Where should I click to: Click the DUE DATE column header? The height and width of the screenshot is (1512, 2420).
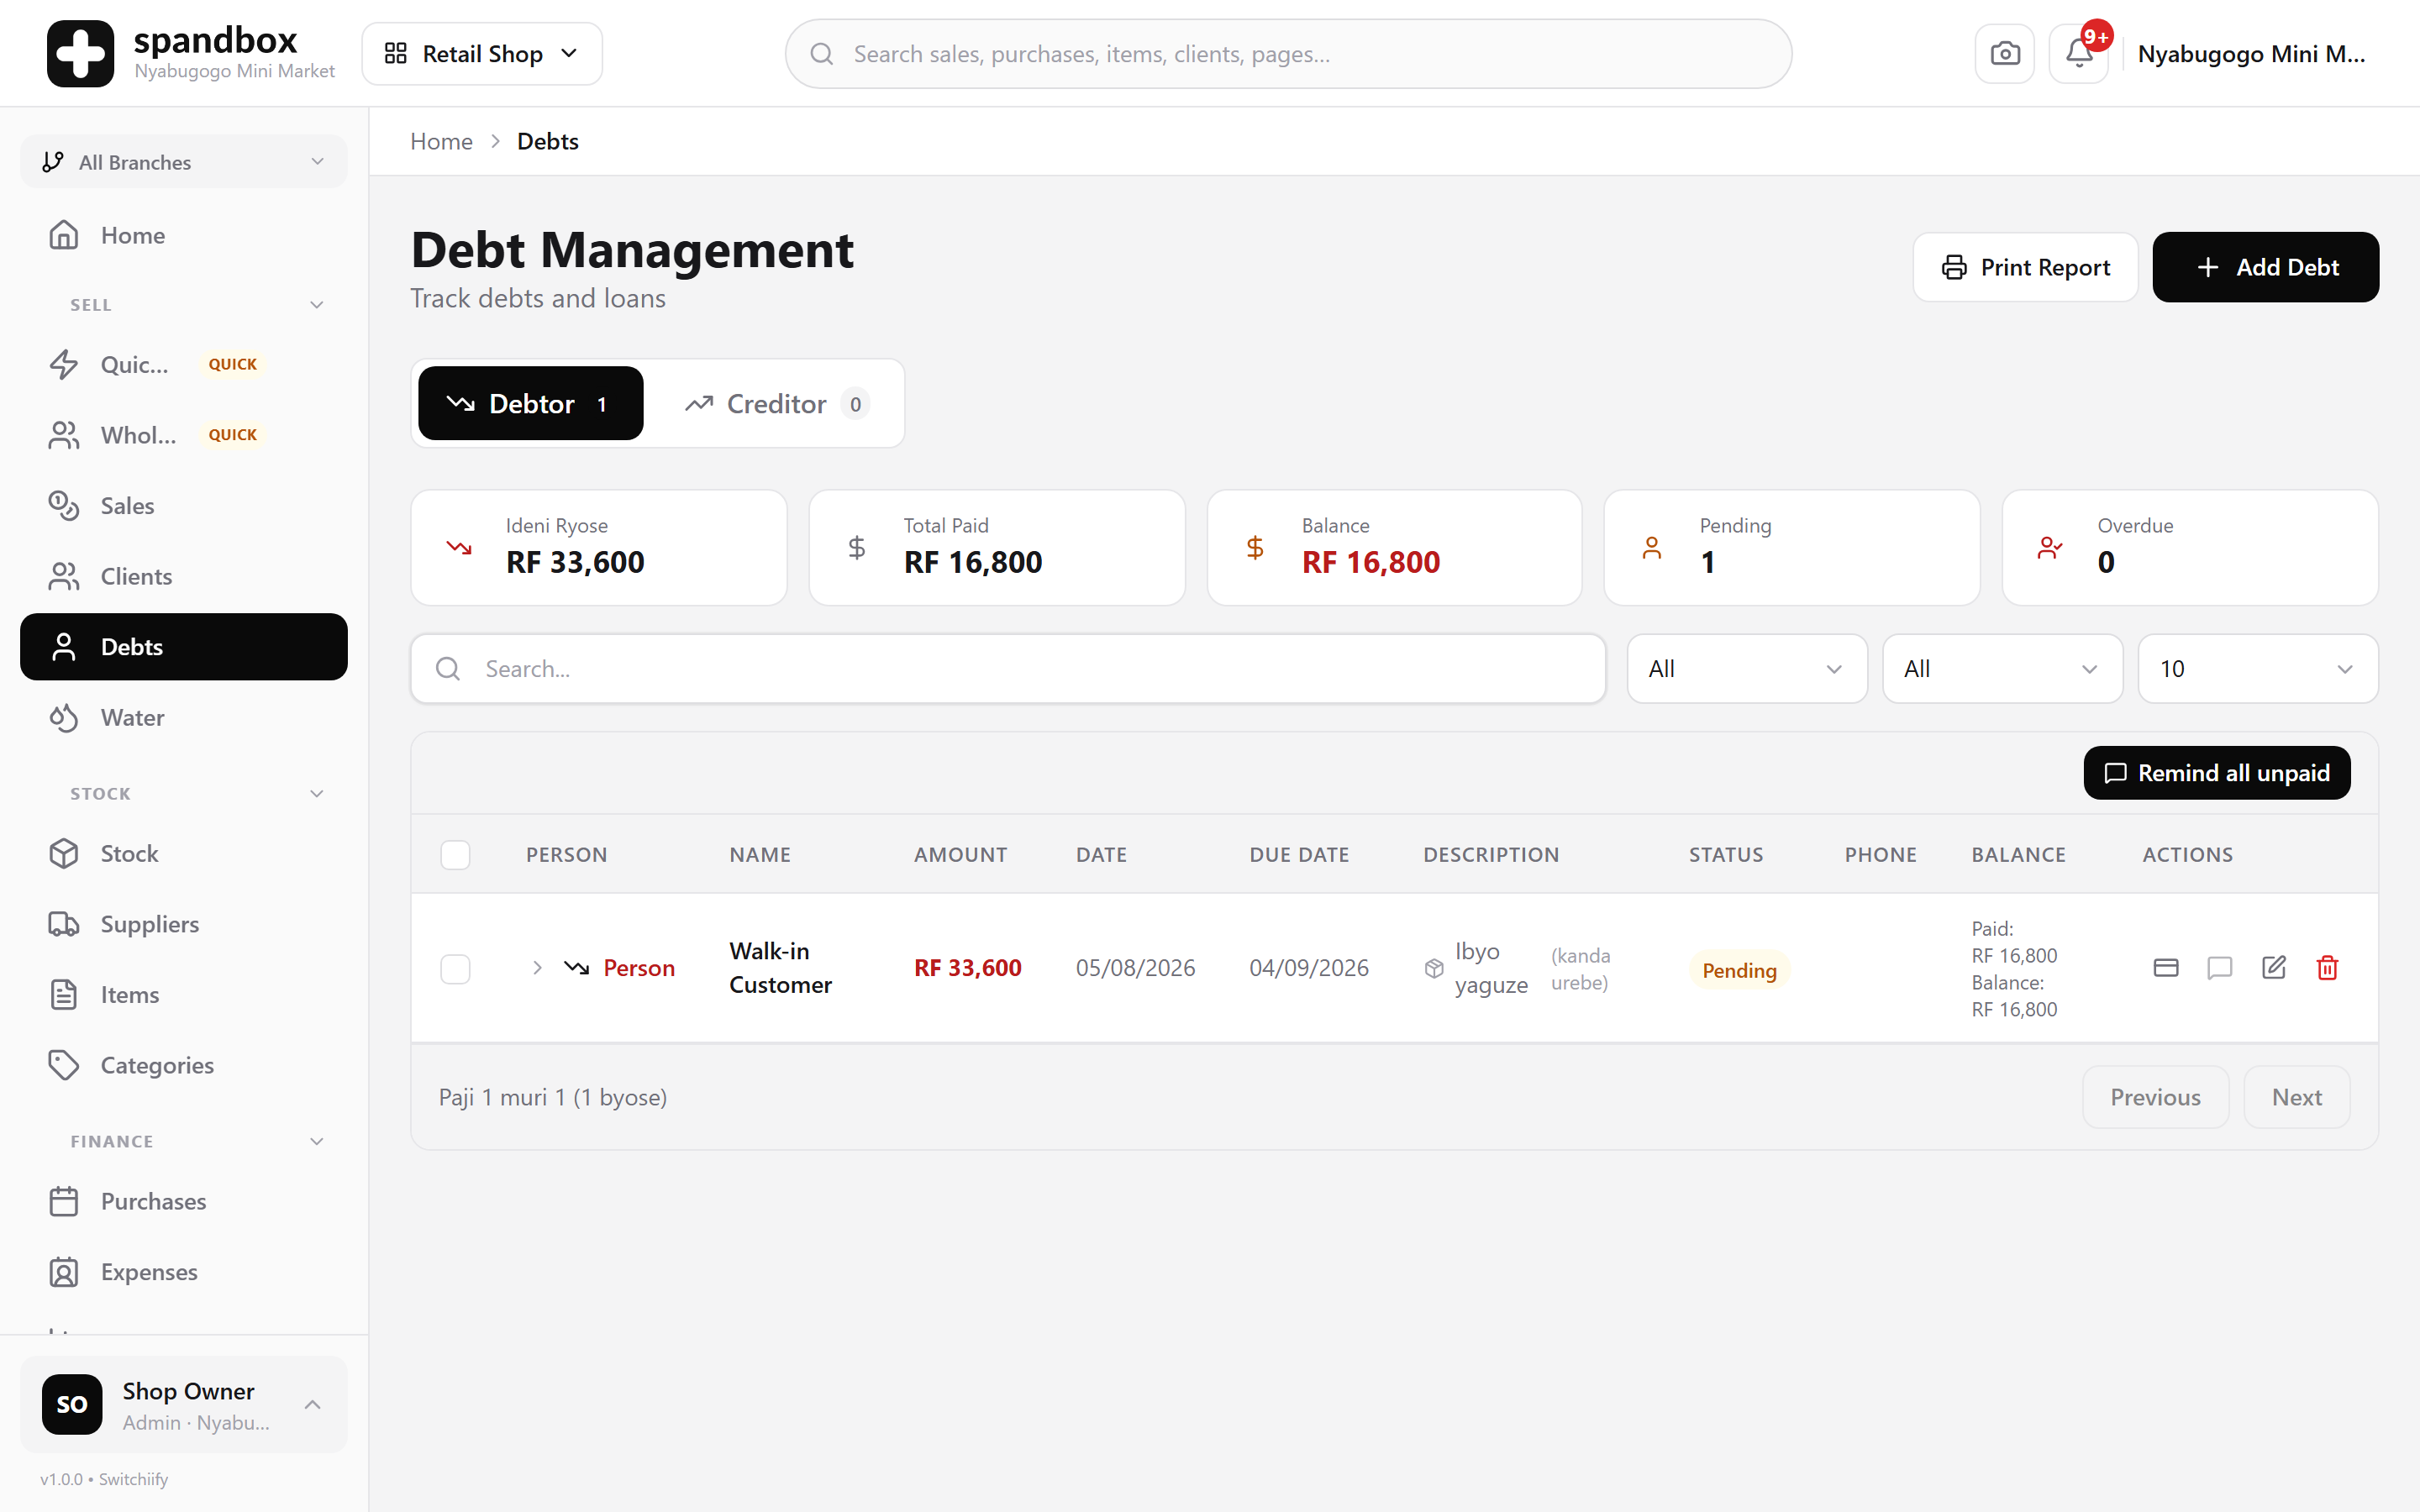[x=1299, y=855]
